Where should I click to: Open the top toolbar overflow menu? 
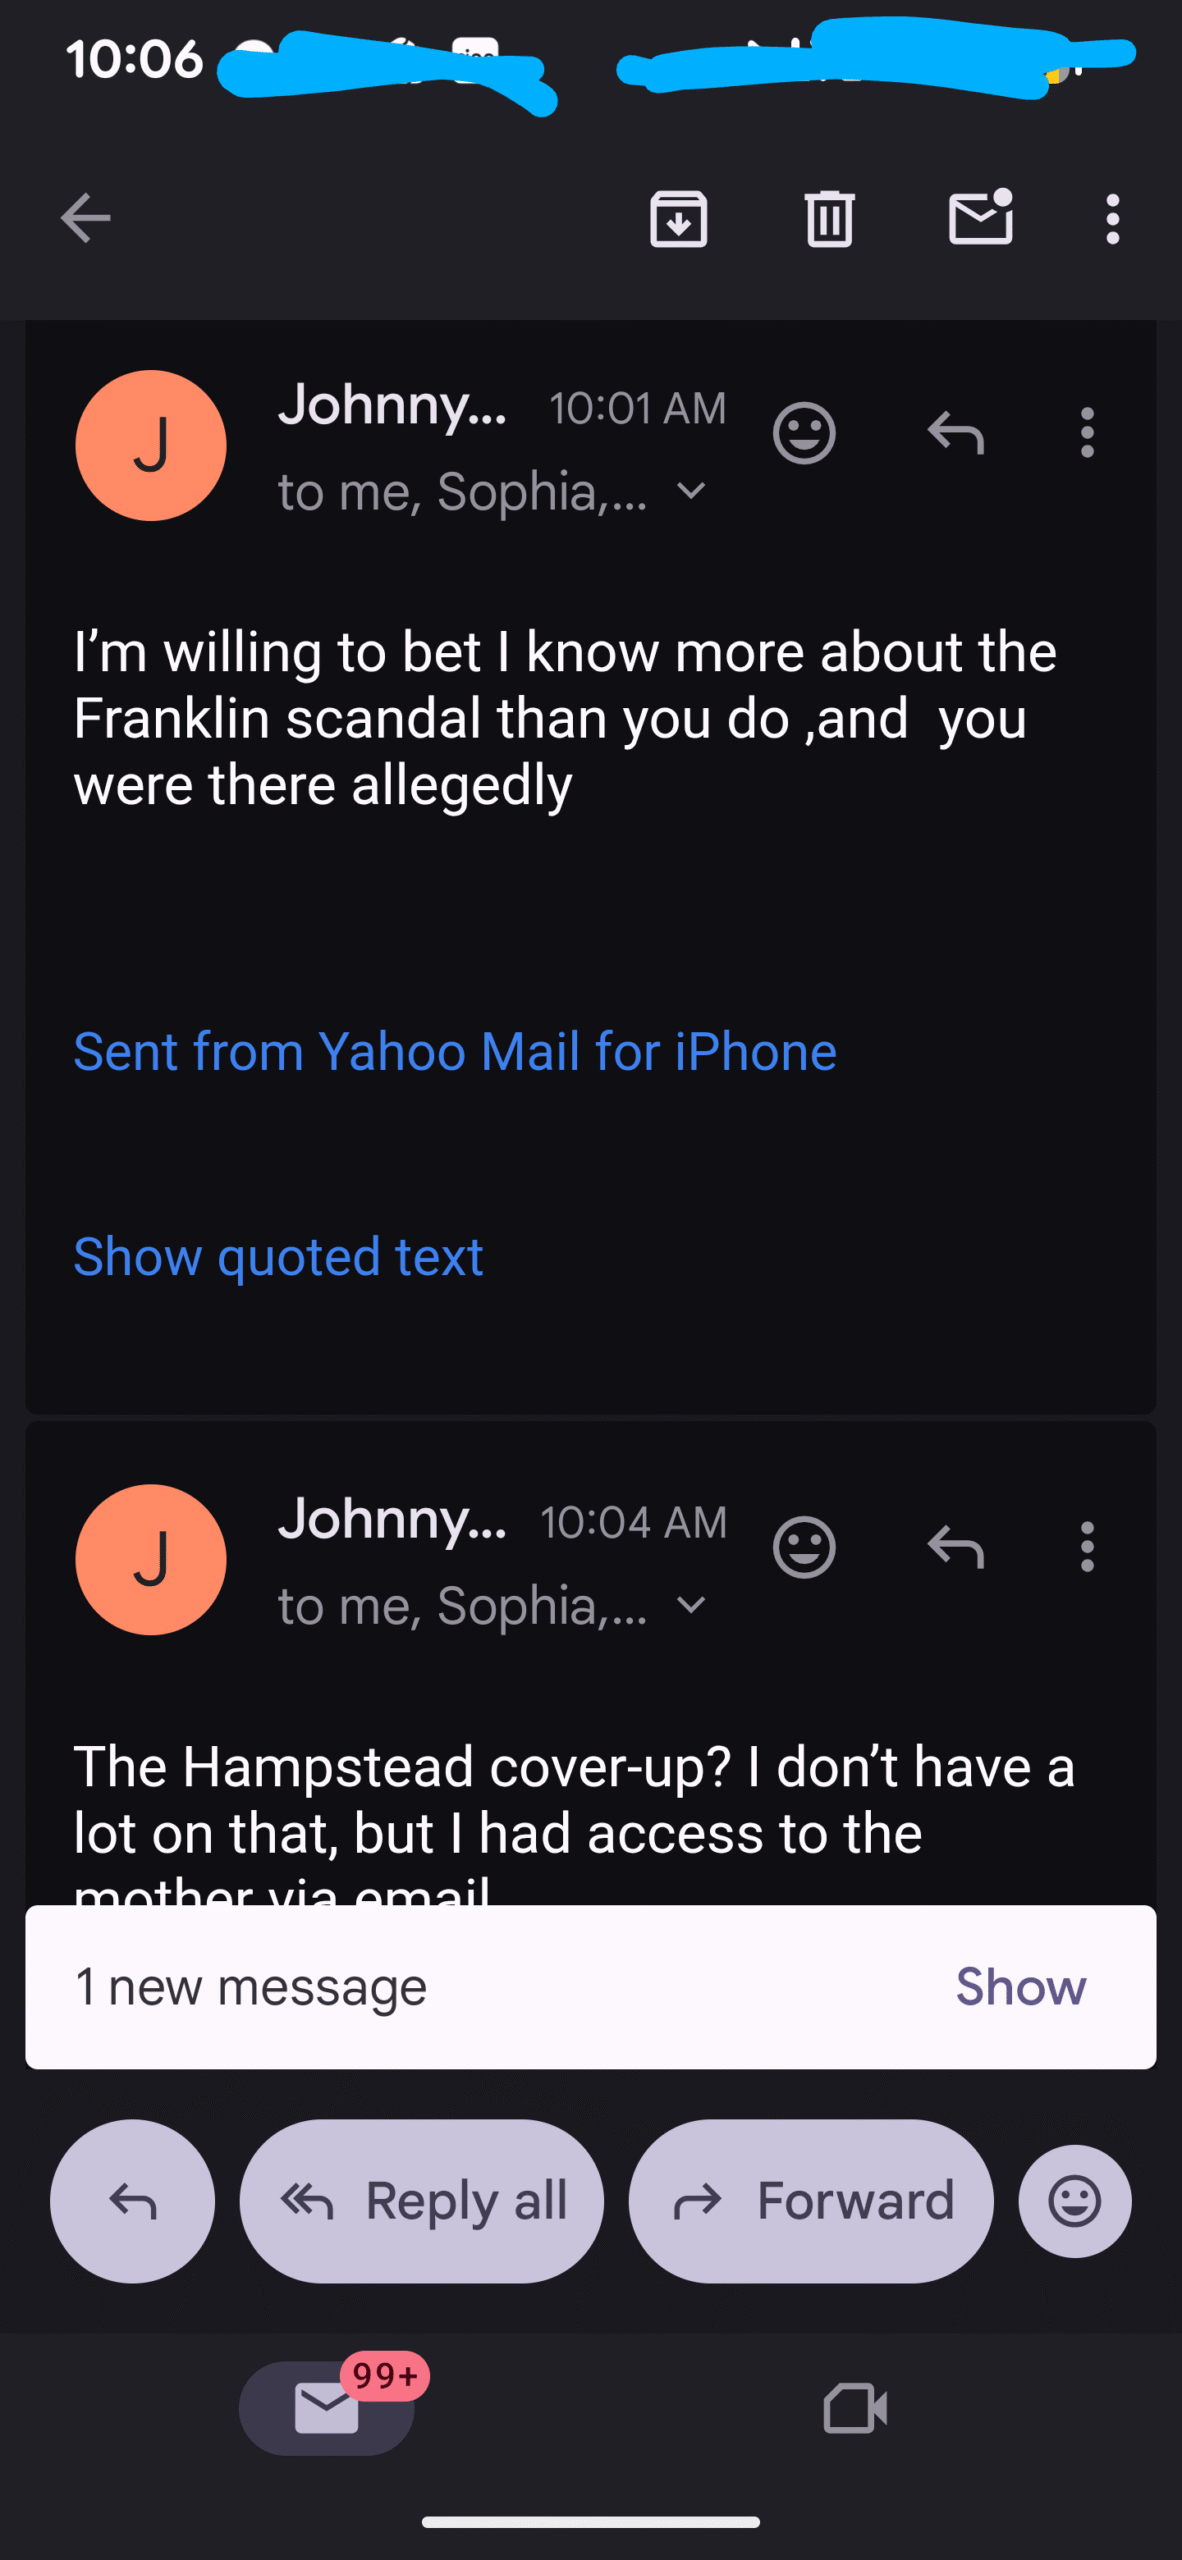(x=1112, y=218)
